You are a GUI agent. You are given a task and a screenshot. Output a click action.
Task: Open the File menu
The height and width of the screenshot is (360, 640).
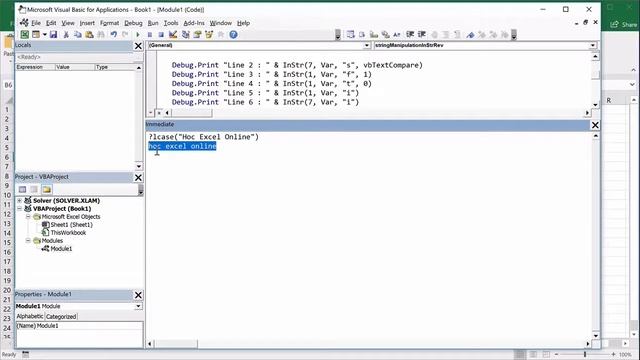(x=36, y=23)
